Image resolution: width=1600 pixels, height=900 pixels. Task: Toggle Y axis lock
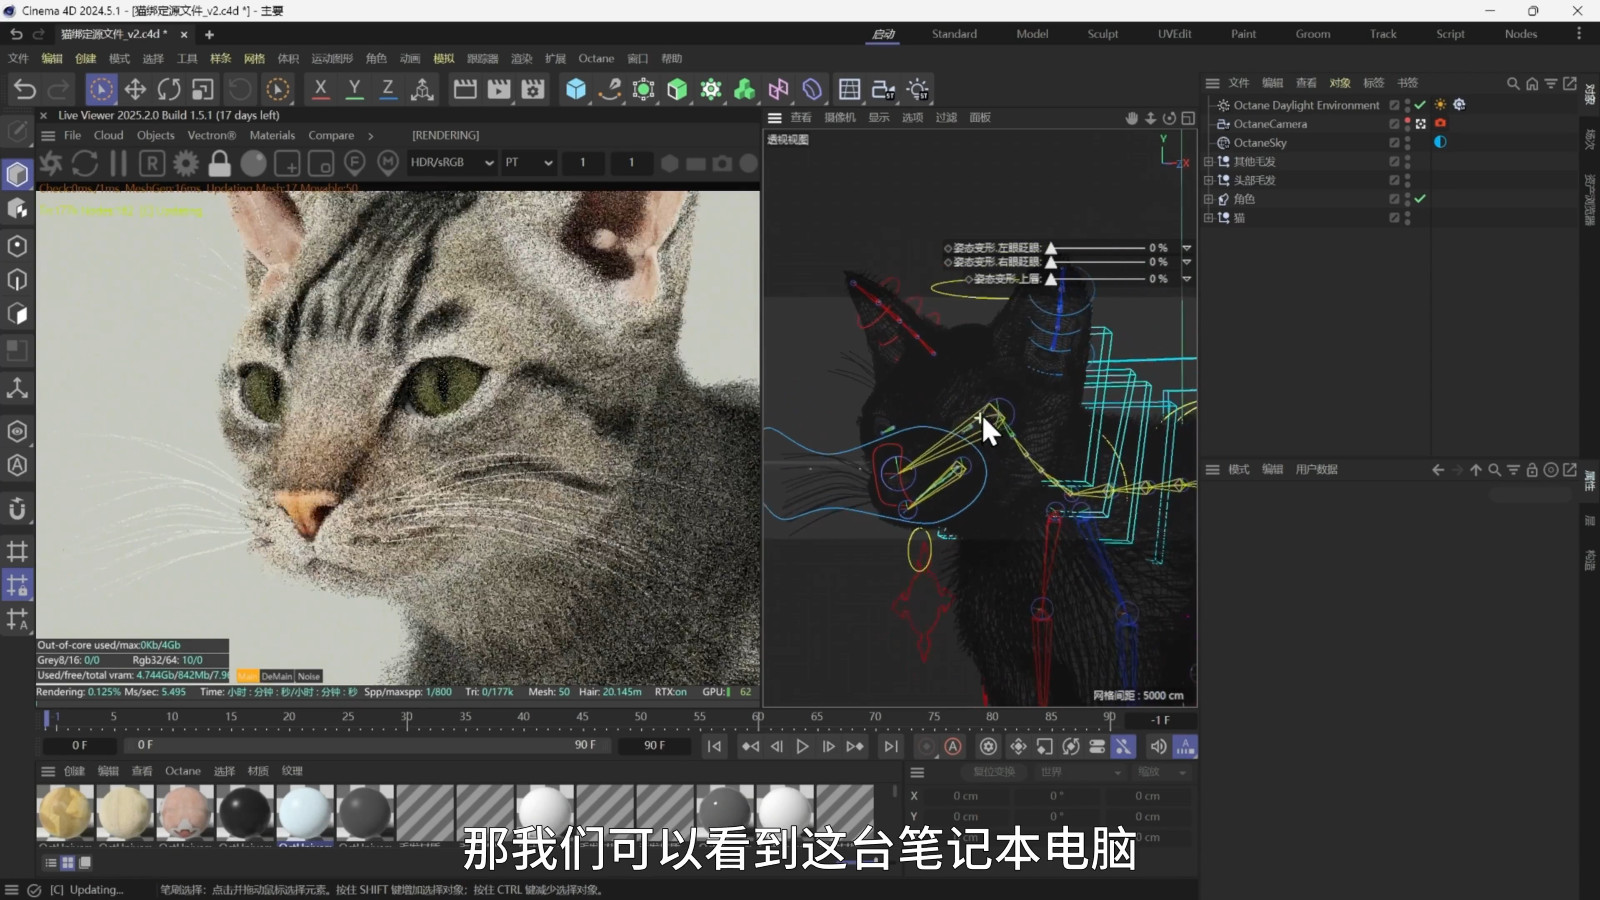pyautogui.click(x=354, y=89)
